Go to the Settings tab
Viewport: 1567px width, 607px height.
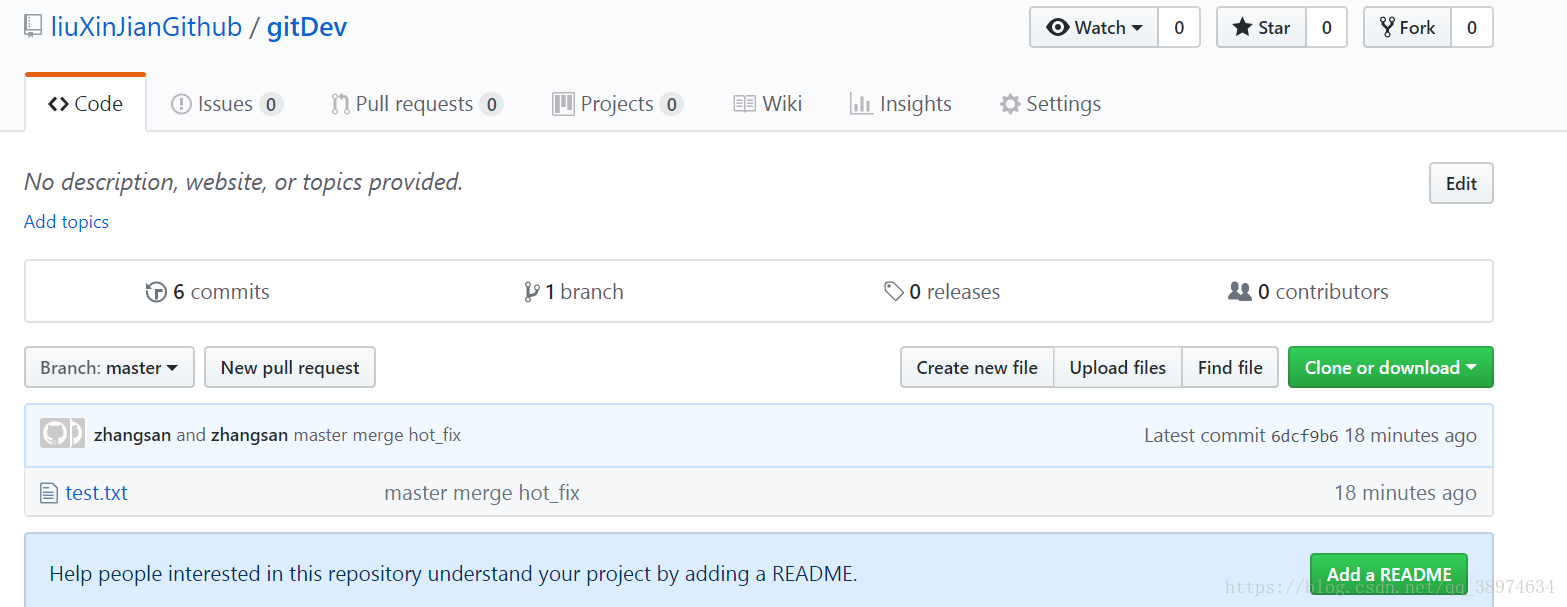click(x=1050, y=104)
